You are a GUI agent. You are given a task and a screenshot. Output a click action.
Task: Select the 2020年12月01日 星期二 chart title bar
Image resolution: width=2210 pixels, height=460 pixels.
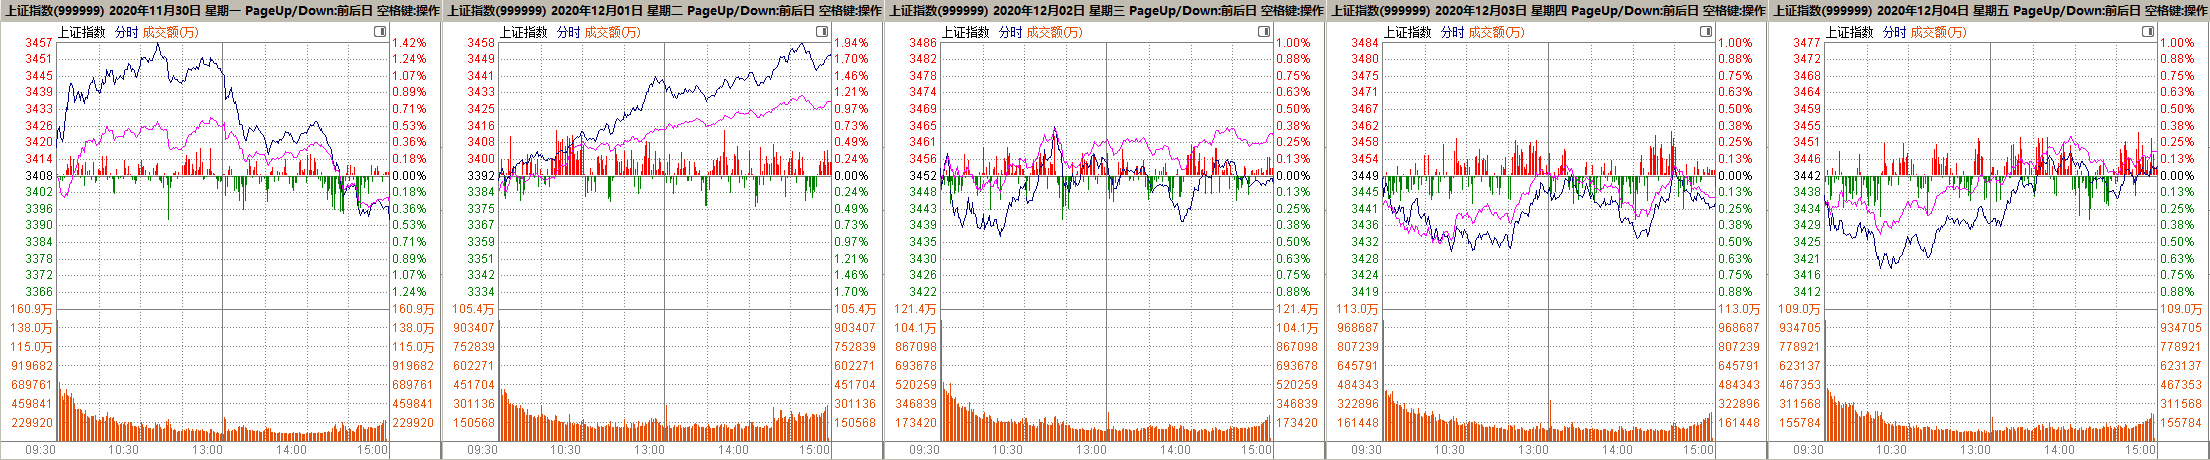pyautogui.click(x=663, y=10)
